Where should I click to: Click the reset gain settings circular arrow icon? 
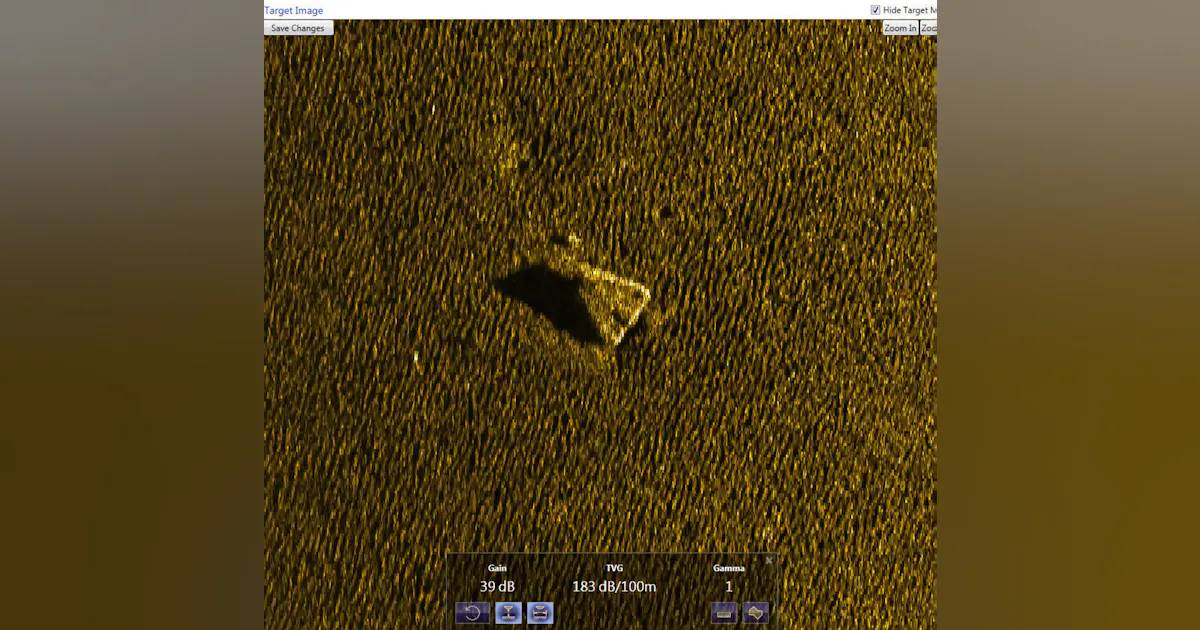pyautogui.click(x=472, y=613)
